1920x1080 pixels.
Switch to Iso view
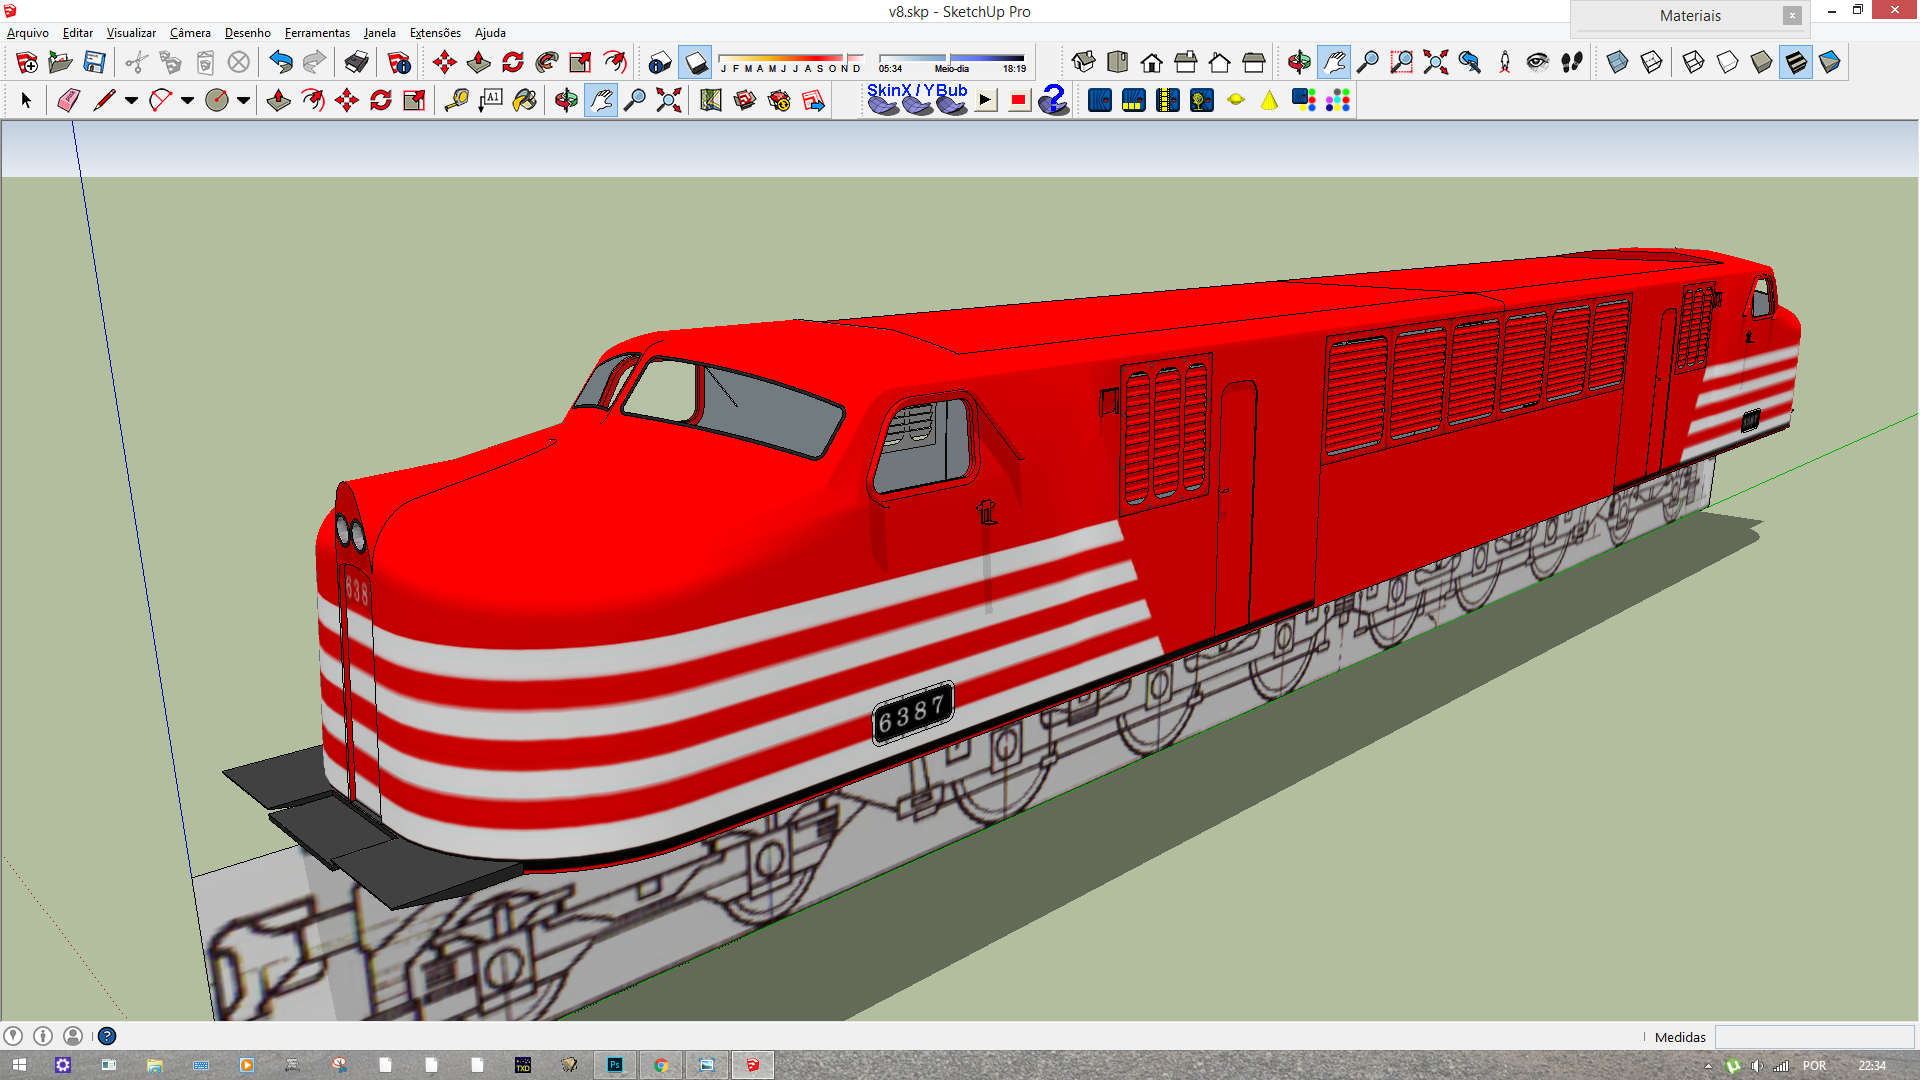(x=1084, y=63)
